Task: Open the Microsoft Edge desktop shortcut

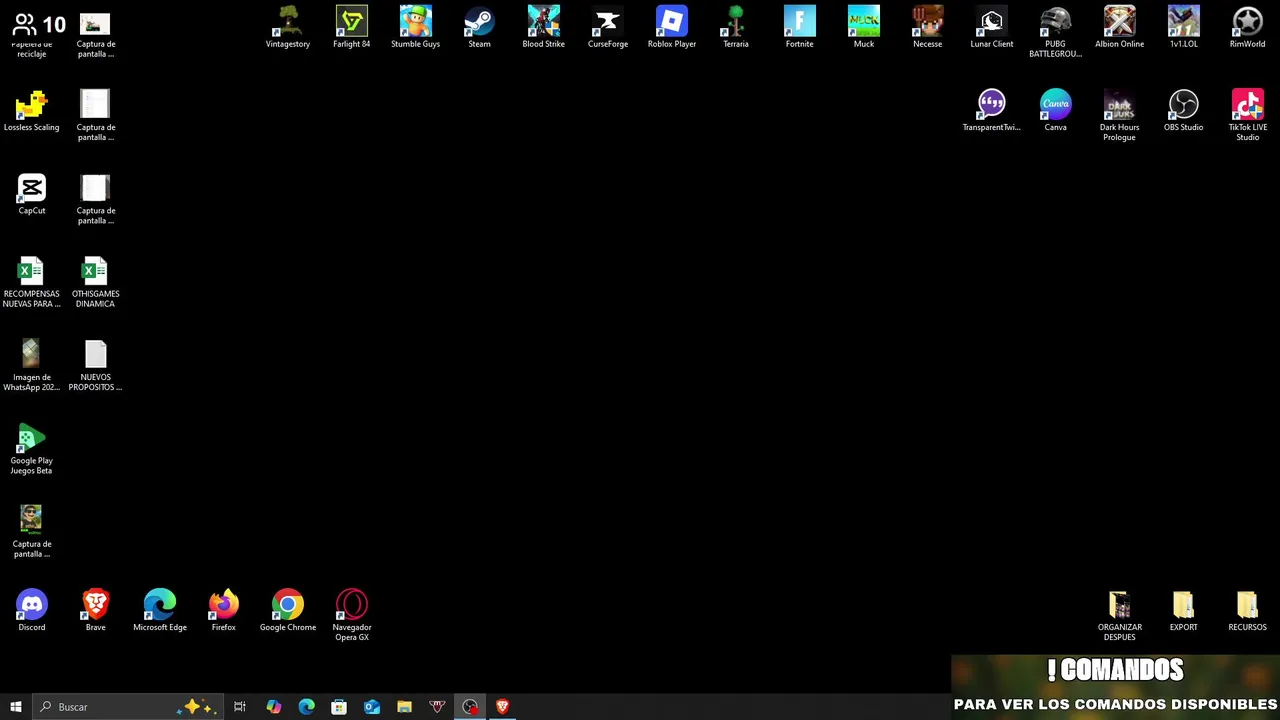Action: (x=160, y=610)
